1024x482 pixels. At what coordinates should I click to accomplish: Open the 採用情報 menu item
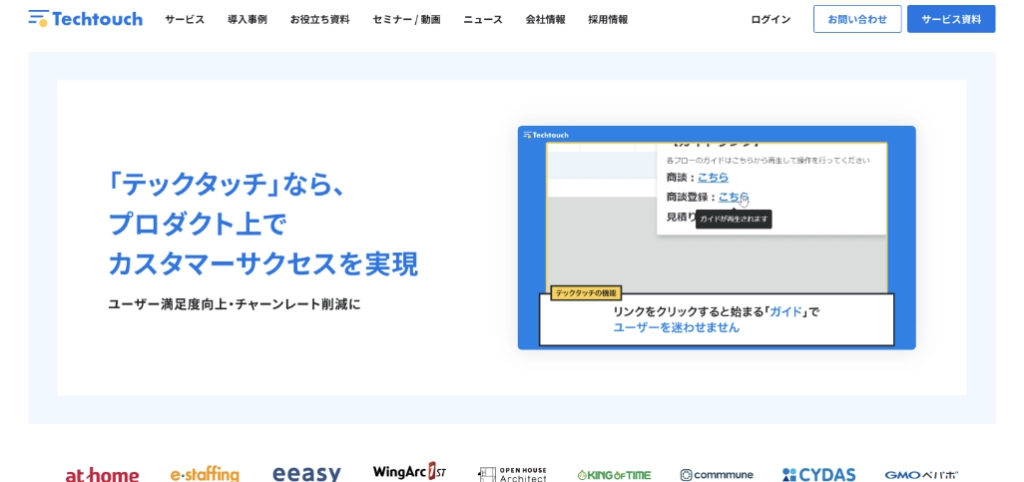click(x=608, y=20)
